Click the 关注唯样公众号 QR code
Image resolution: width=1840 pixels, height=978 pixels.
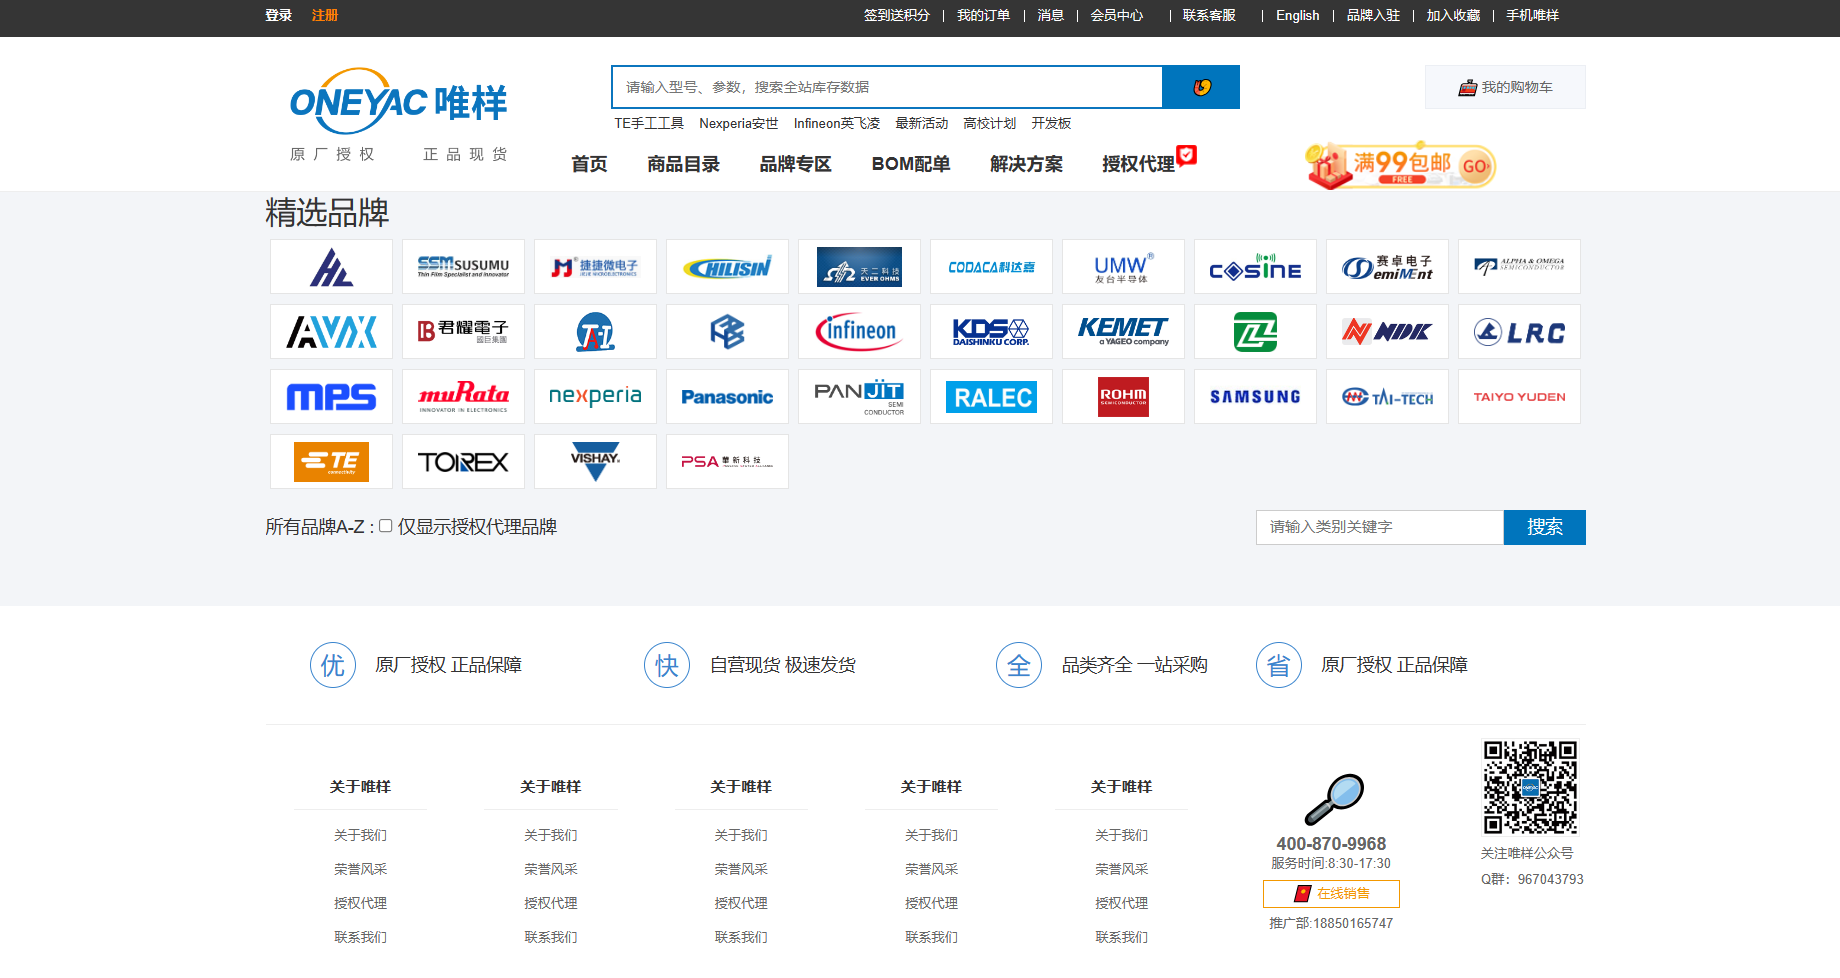[x=1530, y=788]
